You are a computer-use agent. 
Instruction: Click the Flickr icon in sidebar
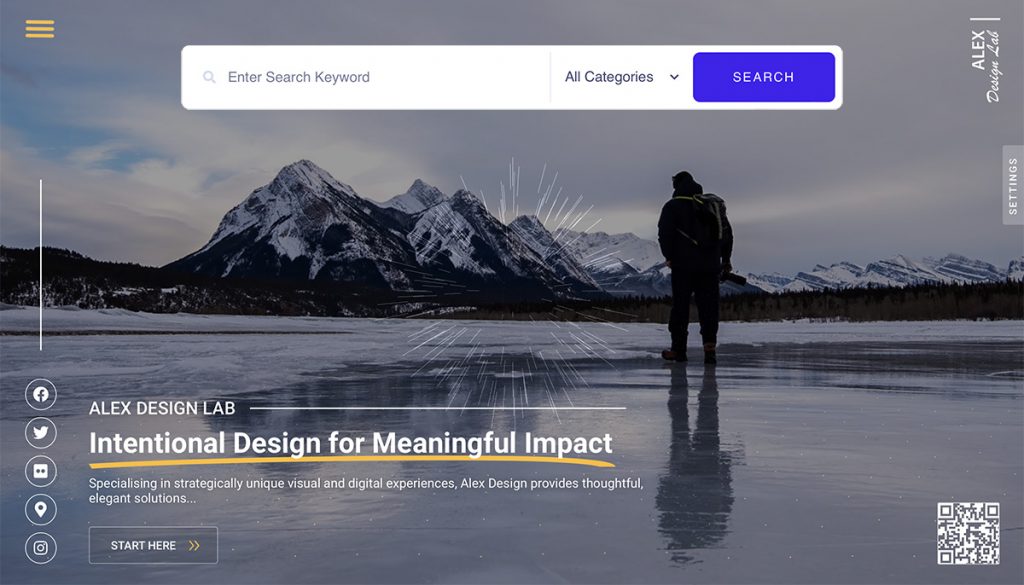click(40, 471)
